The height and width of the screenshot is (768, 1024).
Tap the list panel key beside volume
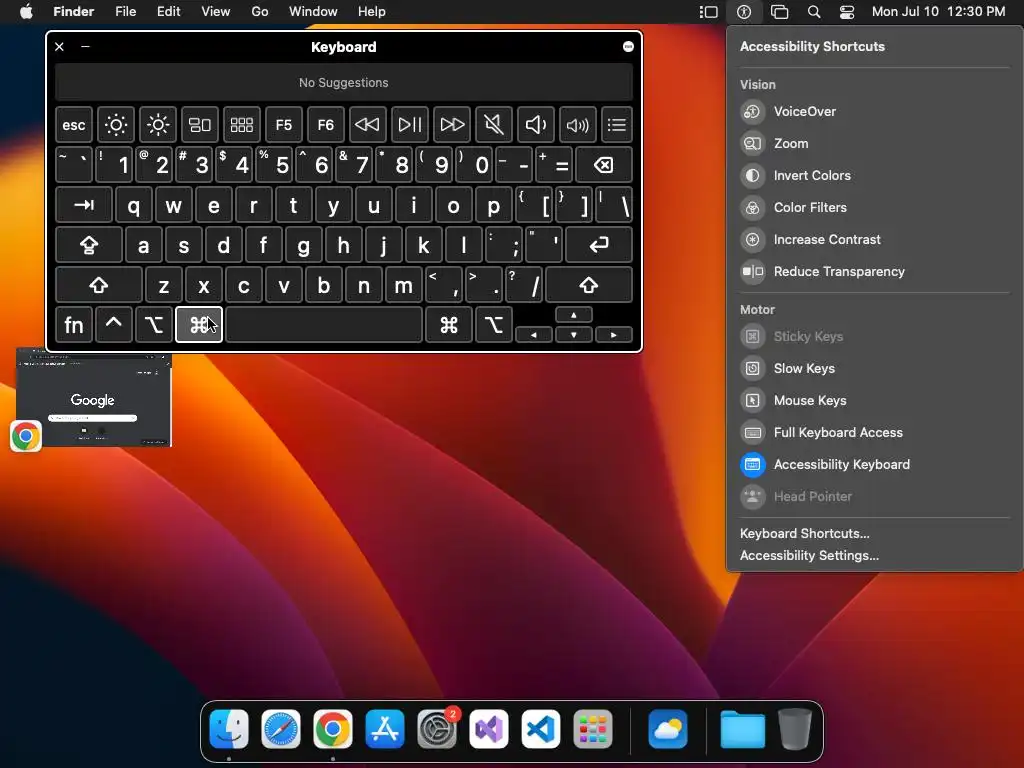click(616, 124)
